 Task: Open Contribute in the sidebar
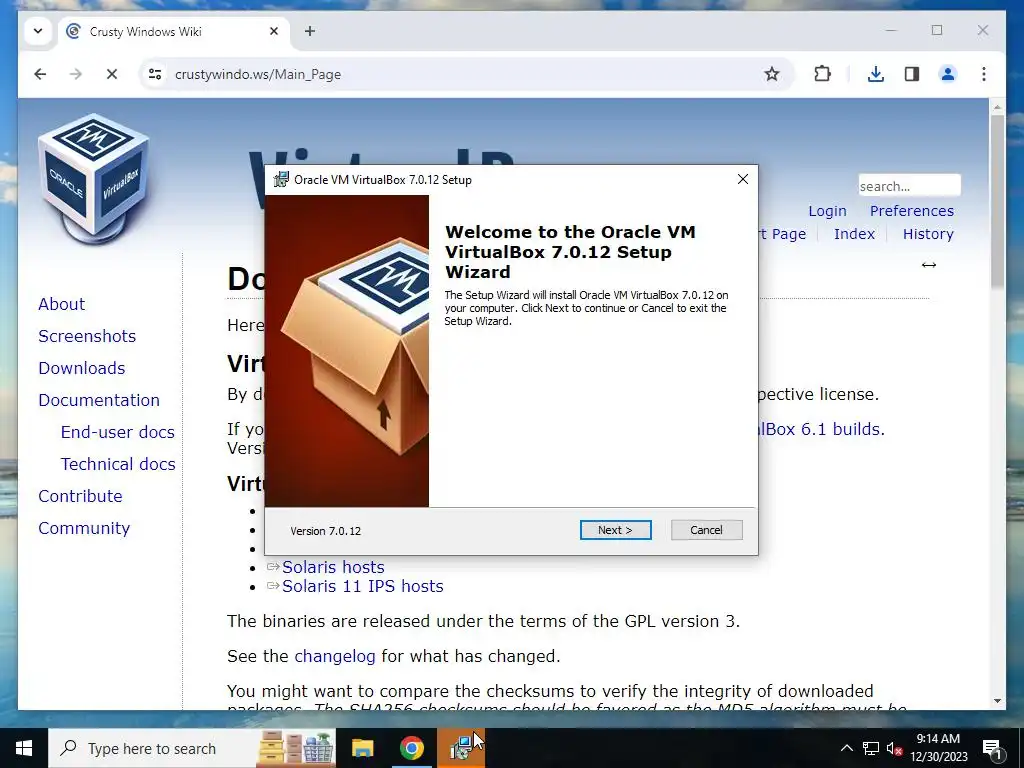[80, 496]
